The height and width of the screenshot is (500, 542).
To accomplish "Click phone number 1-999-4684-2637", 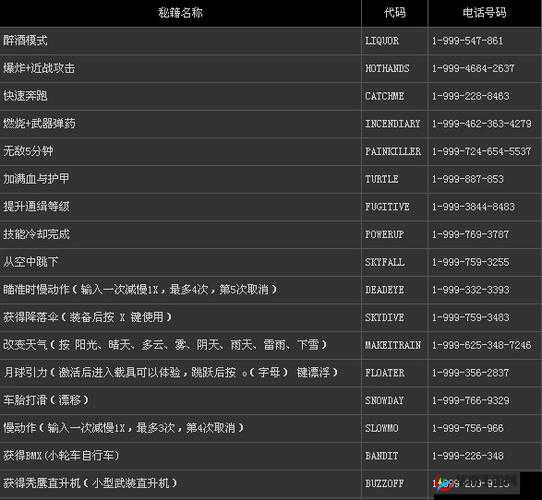I will (473, 68).
